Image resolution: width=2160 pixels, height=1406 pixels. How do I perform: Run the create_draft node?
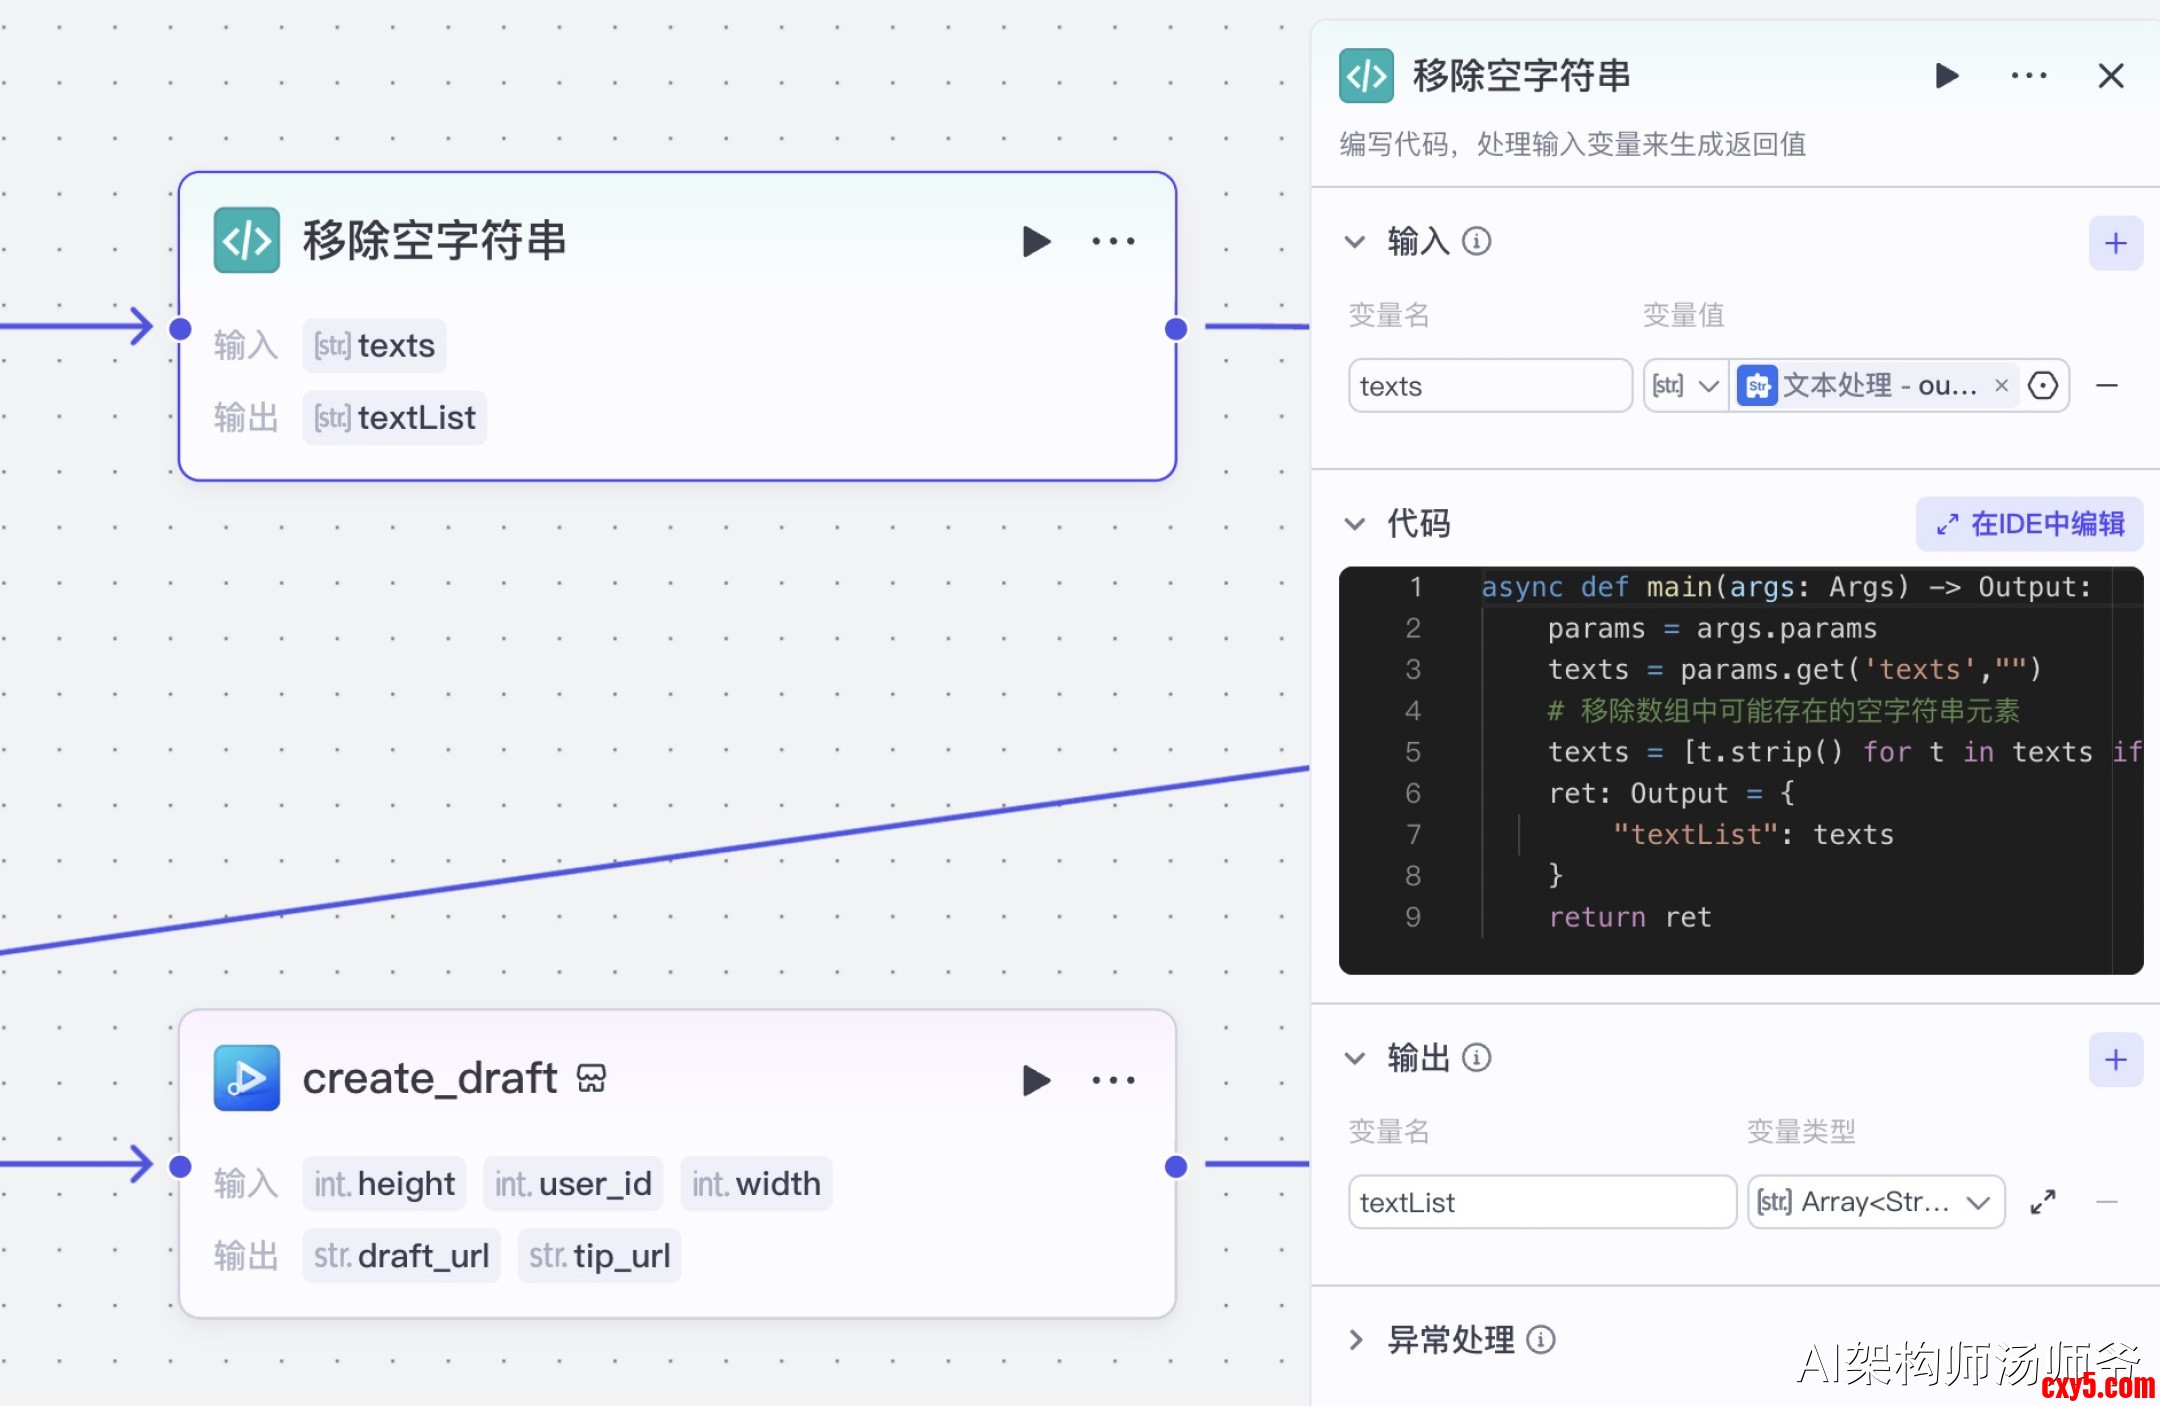tap(1036, 1080)
